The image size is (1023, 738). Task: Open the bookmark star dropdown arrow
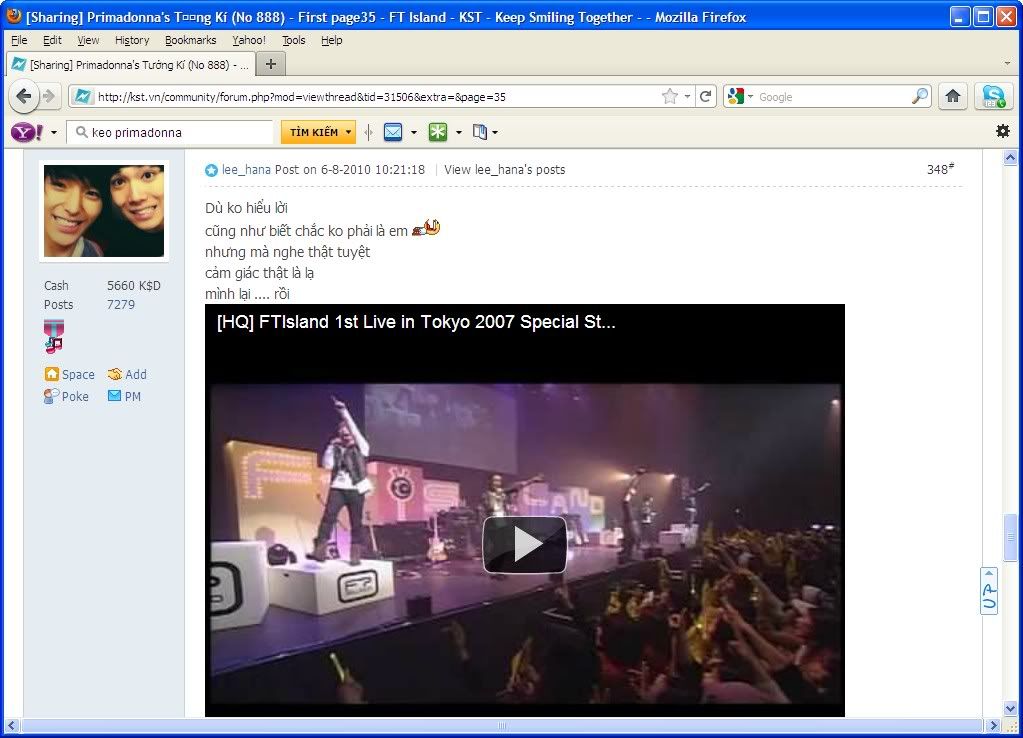point(687,97)
